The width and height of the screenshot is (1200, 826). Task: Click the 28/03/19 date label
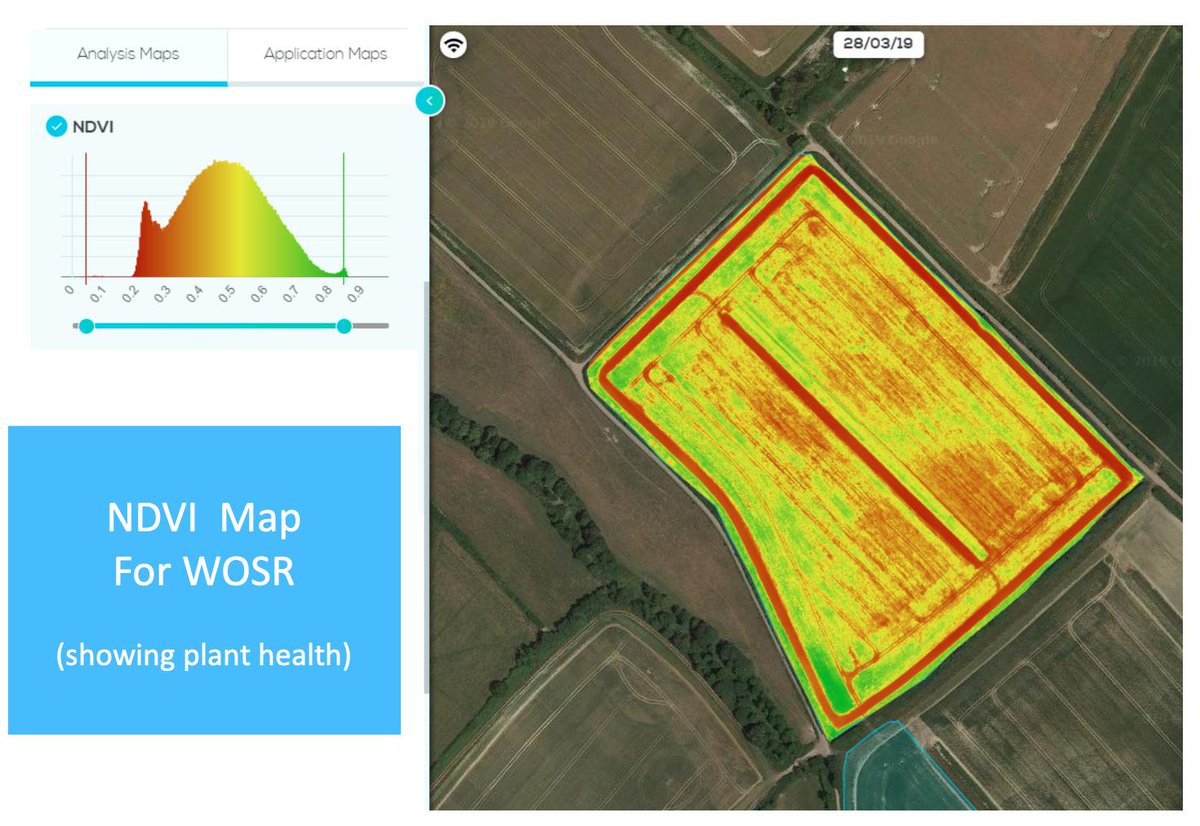pos(879,44)
